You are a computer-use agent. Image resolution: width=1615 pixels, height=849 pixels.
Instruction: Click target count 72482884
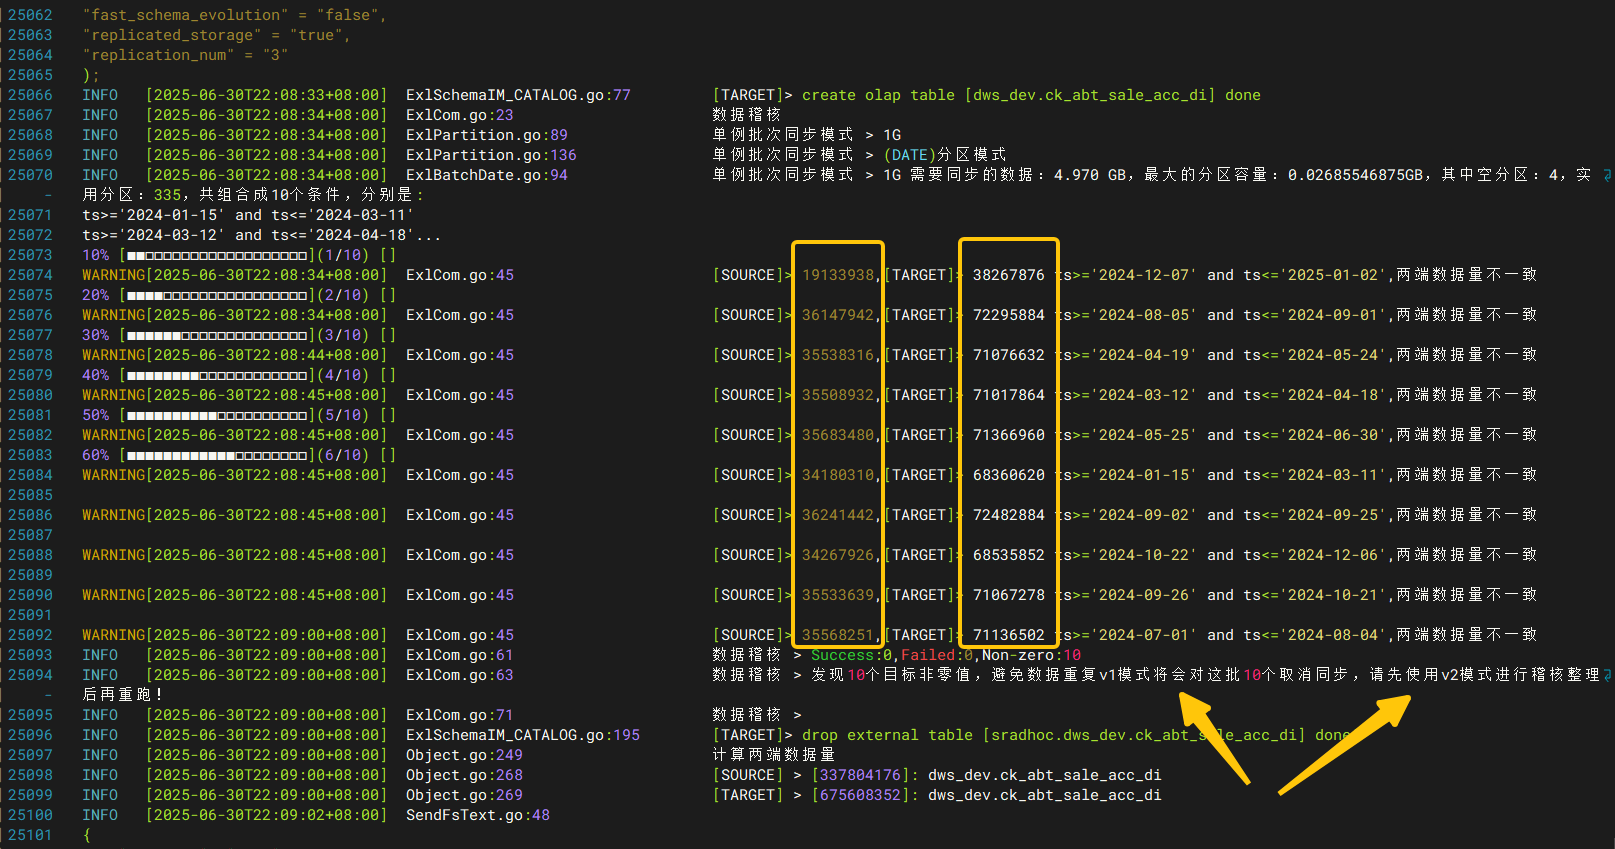pyautogui.click(x=1009, y=515)
